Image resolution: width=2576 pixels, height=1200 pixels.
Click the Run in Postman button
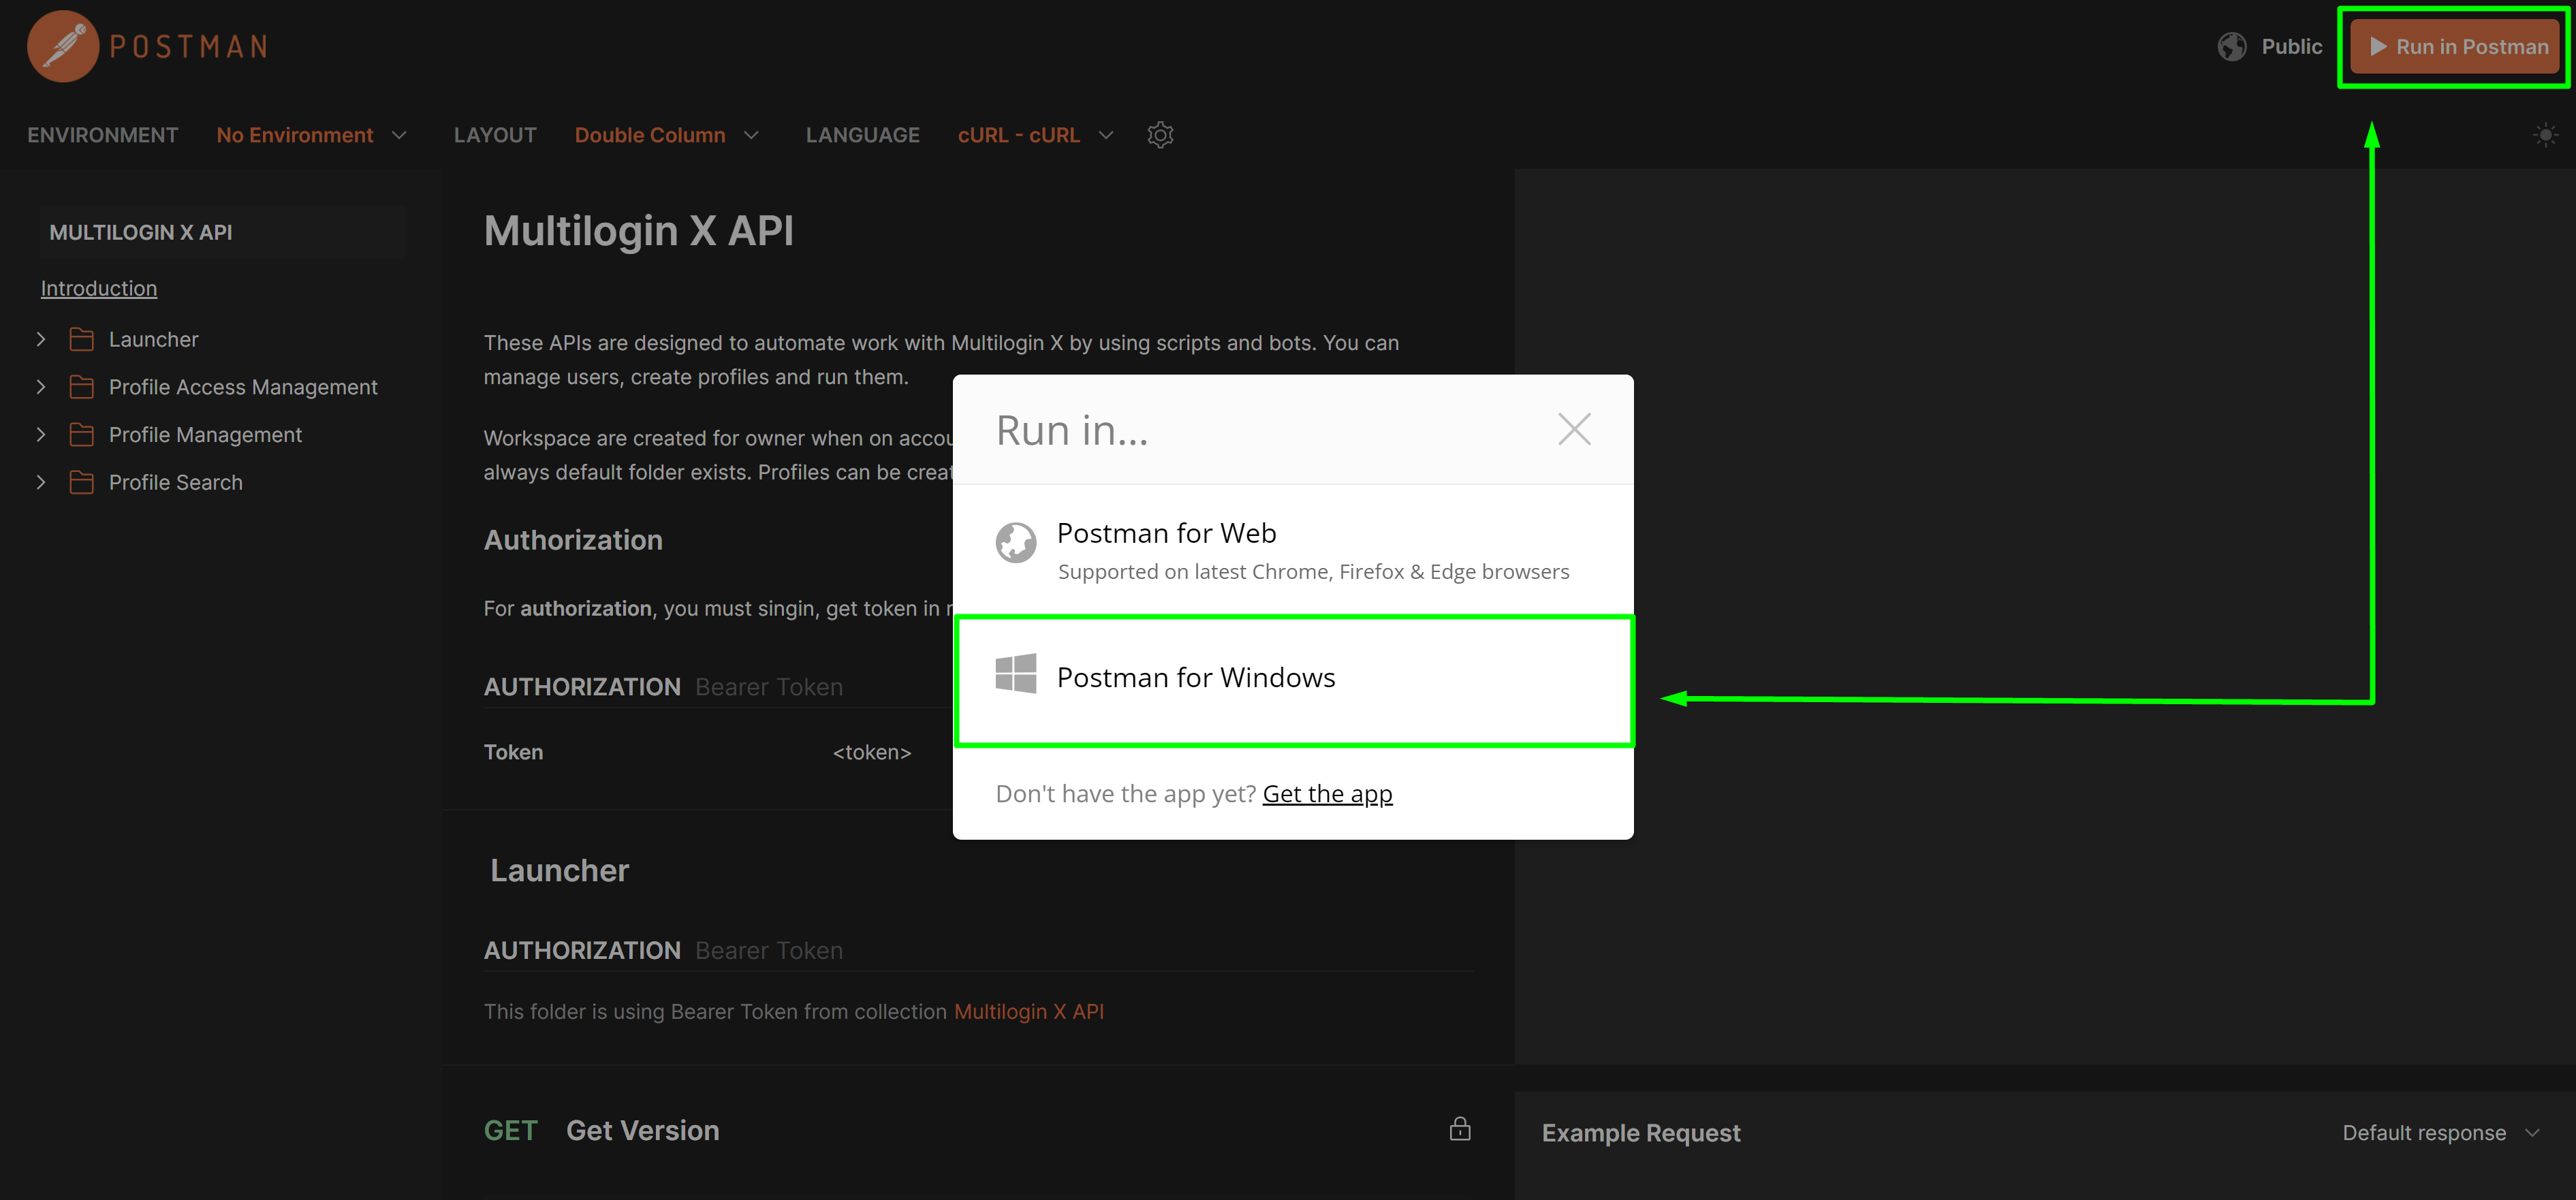click(2456, 47)
